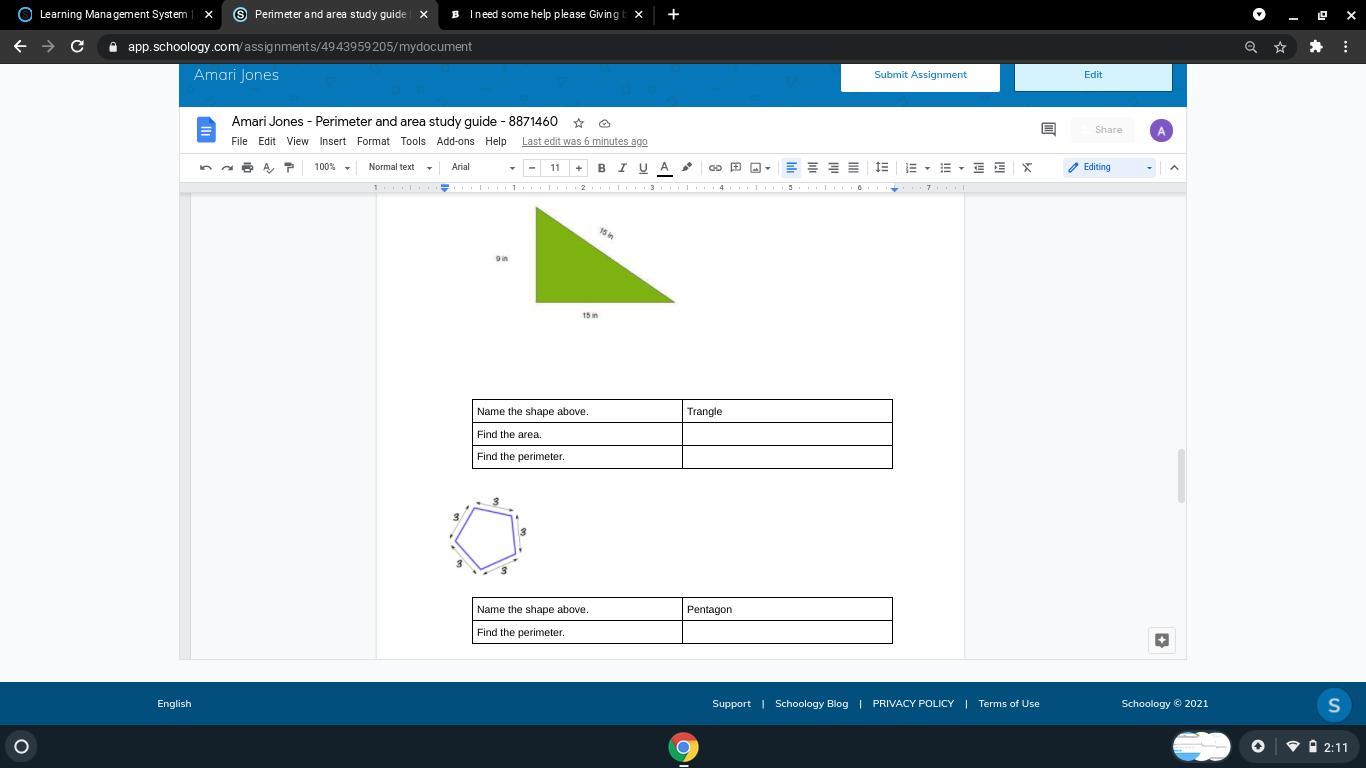
Task: Expand the Normal text style dropdown
Action: (x=399, y=168)
